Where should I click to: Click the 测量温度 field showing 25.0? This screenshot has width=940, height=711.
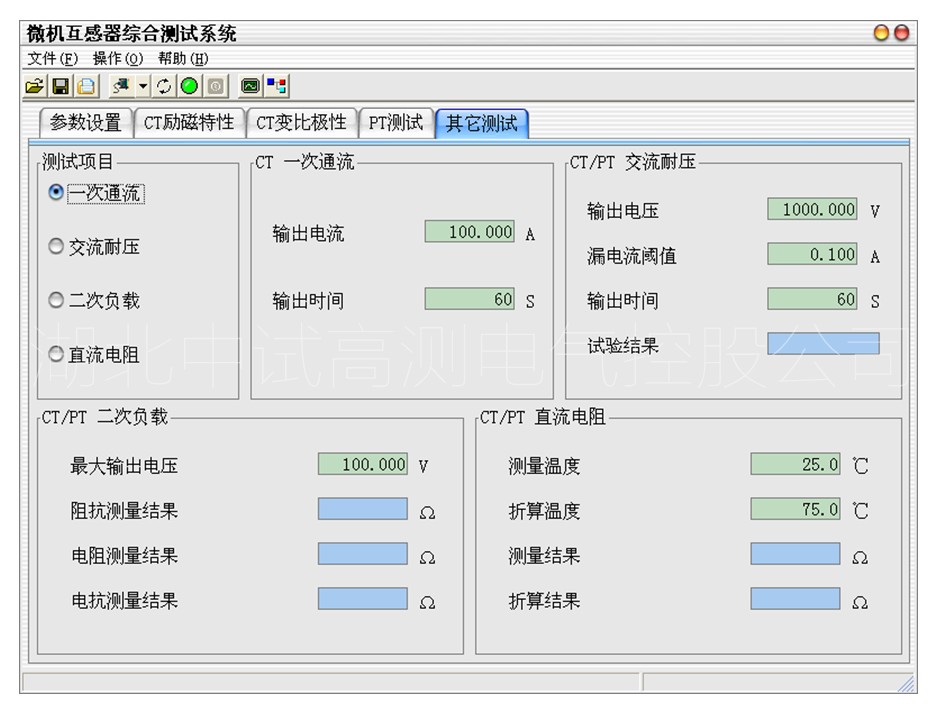coord(795,464)
